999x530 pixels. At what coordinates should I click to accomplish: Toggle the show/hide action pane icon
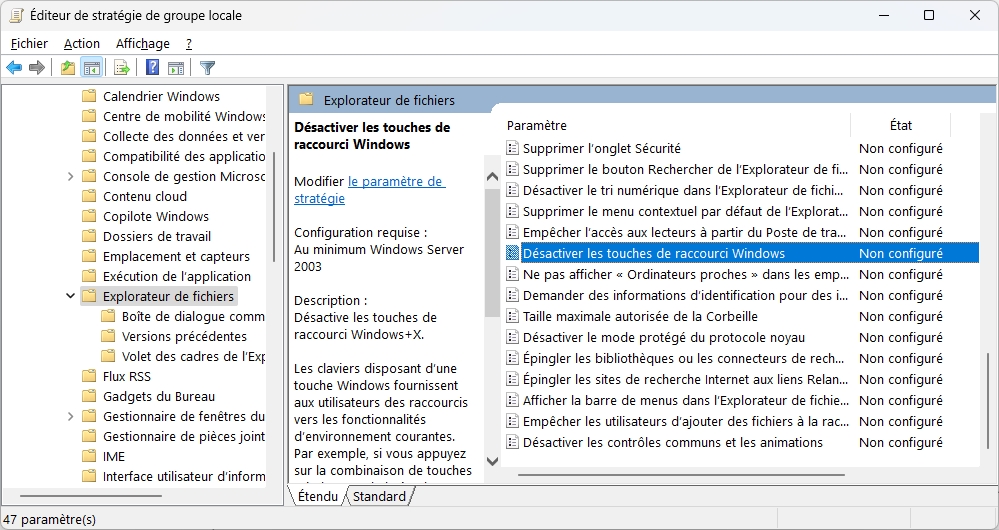point(176,67)
